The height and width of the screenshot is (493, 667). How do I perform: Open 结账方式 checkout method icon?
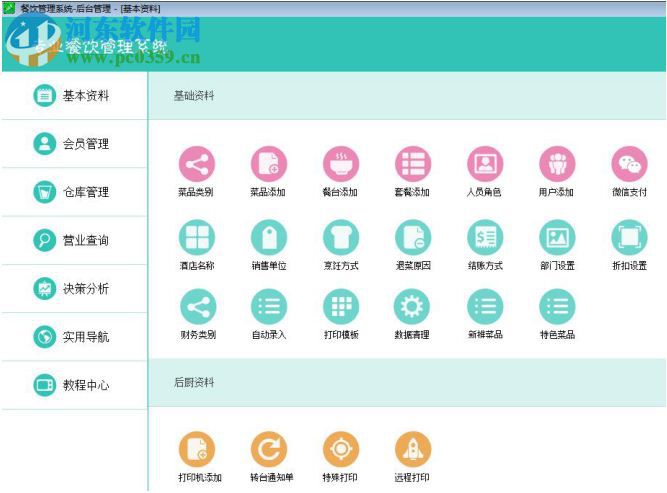(x=485, y=237)
